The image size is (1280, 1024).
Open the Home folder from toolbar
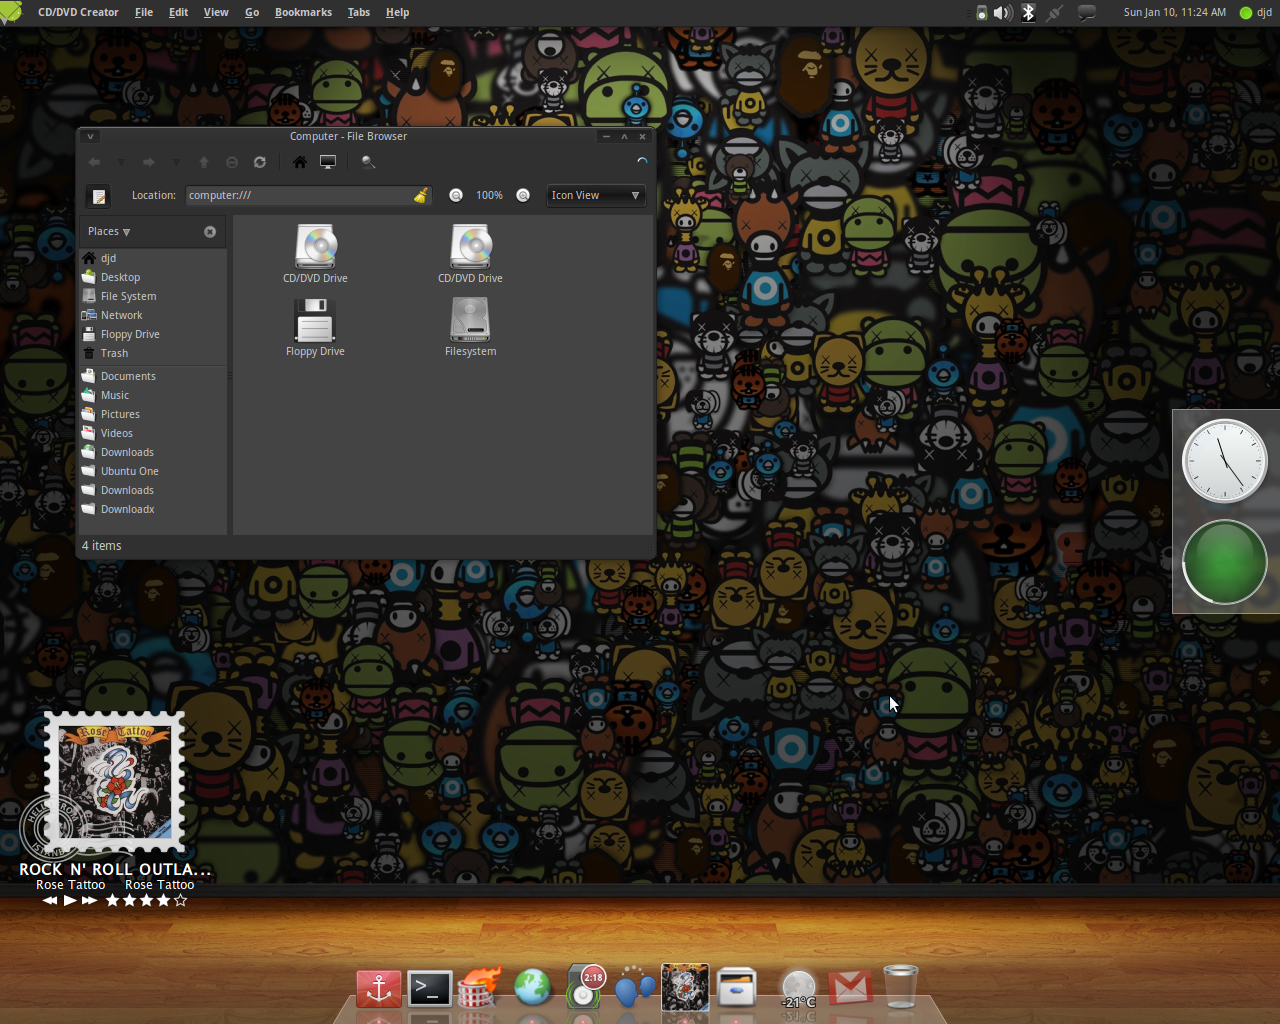(x=299, y=162)
